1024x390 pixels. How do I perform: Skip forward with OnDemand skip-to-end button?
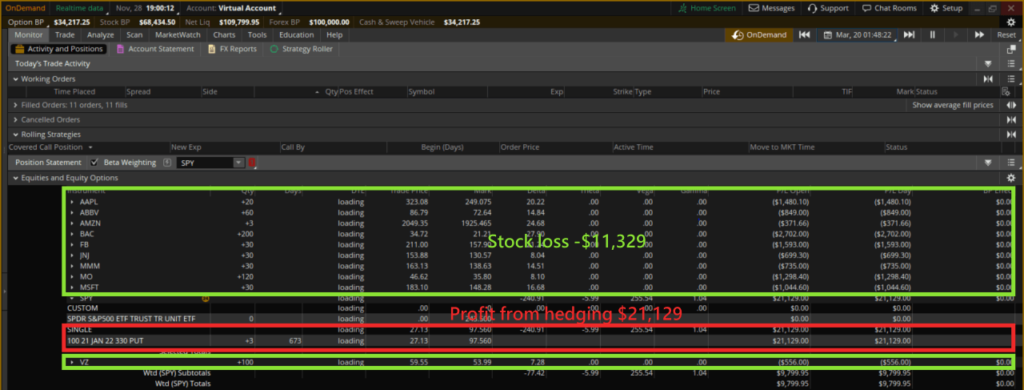click(909, 35)
